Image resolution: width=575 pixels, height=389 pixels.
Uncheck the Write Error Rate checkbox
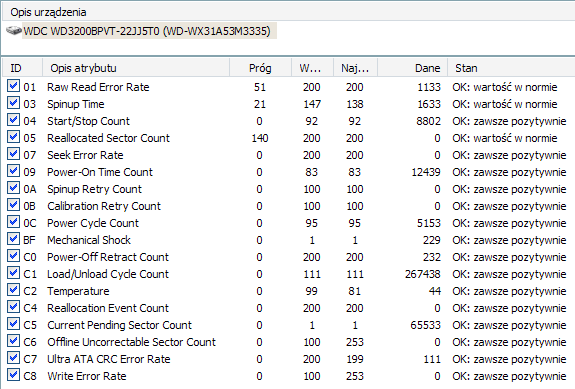click(13, 375)
